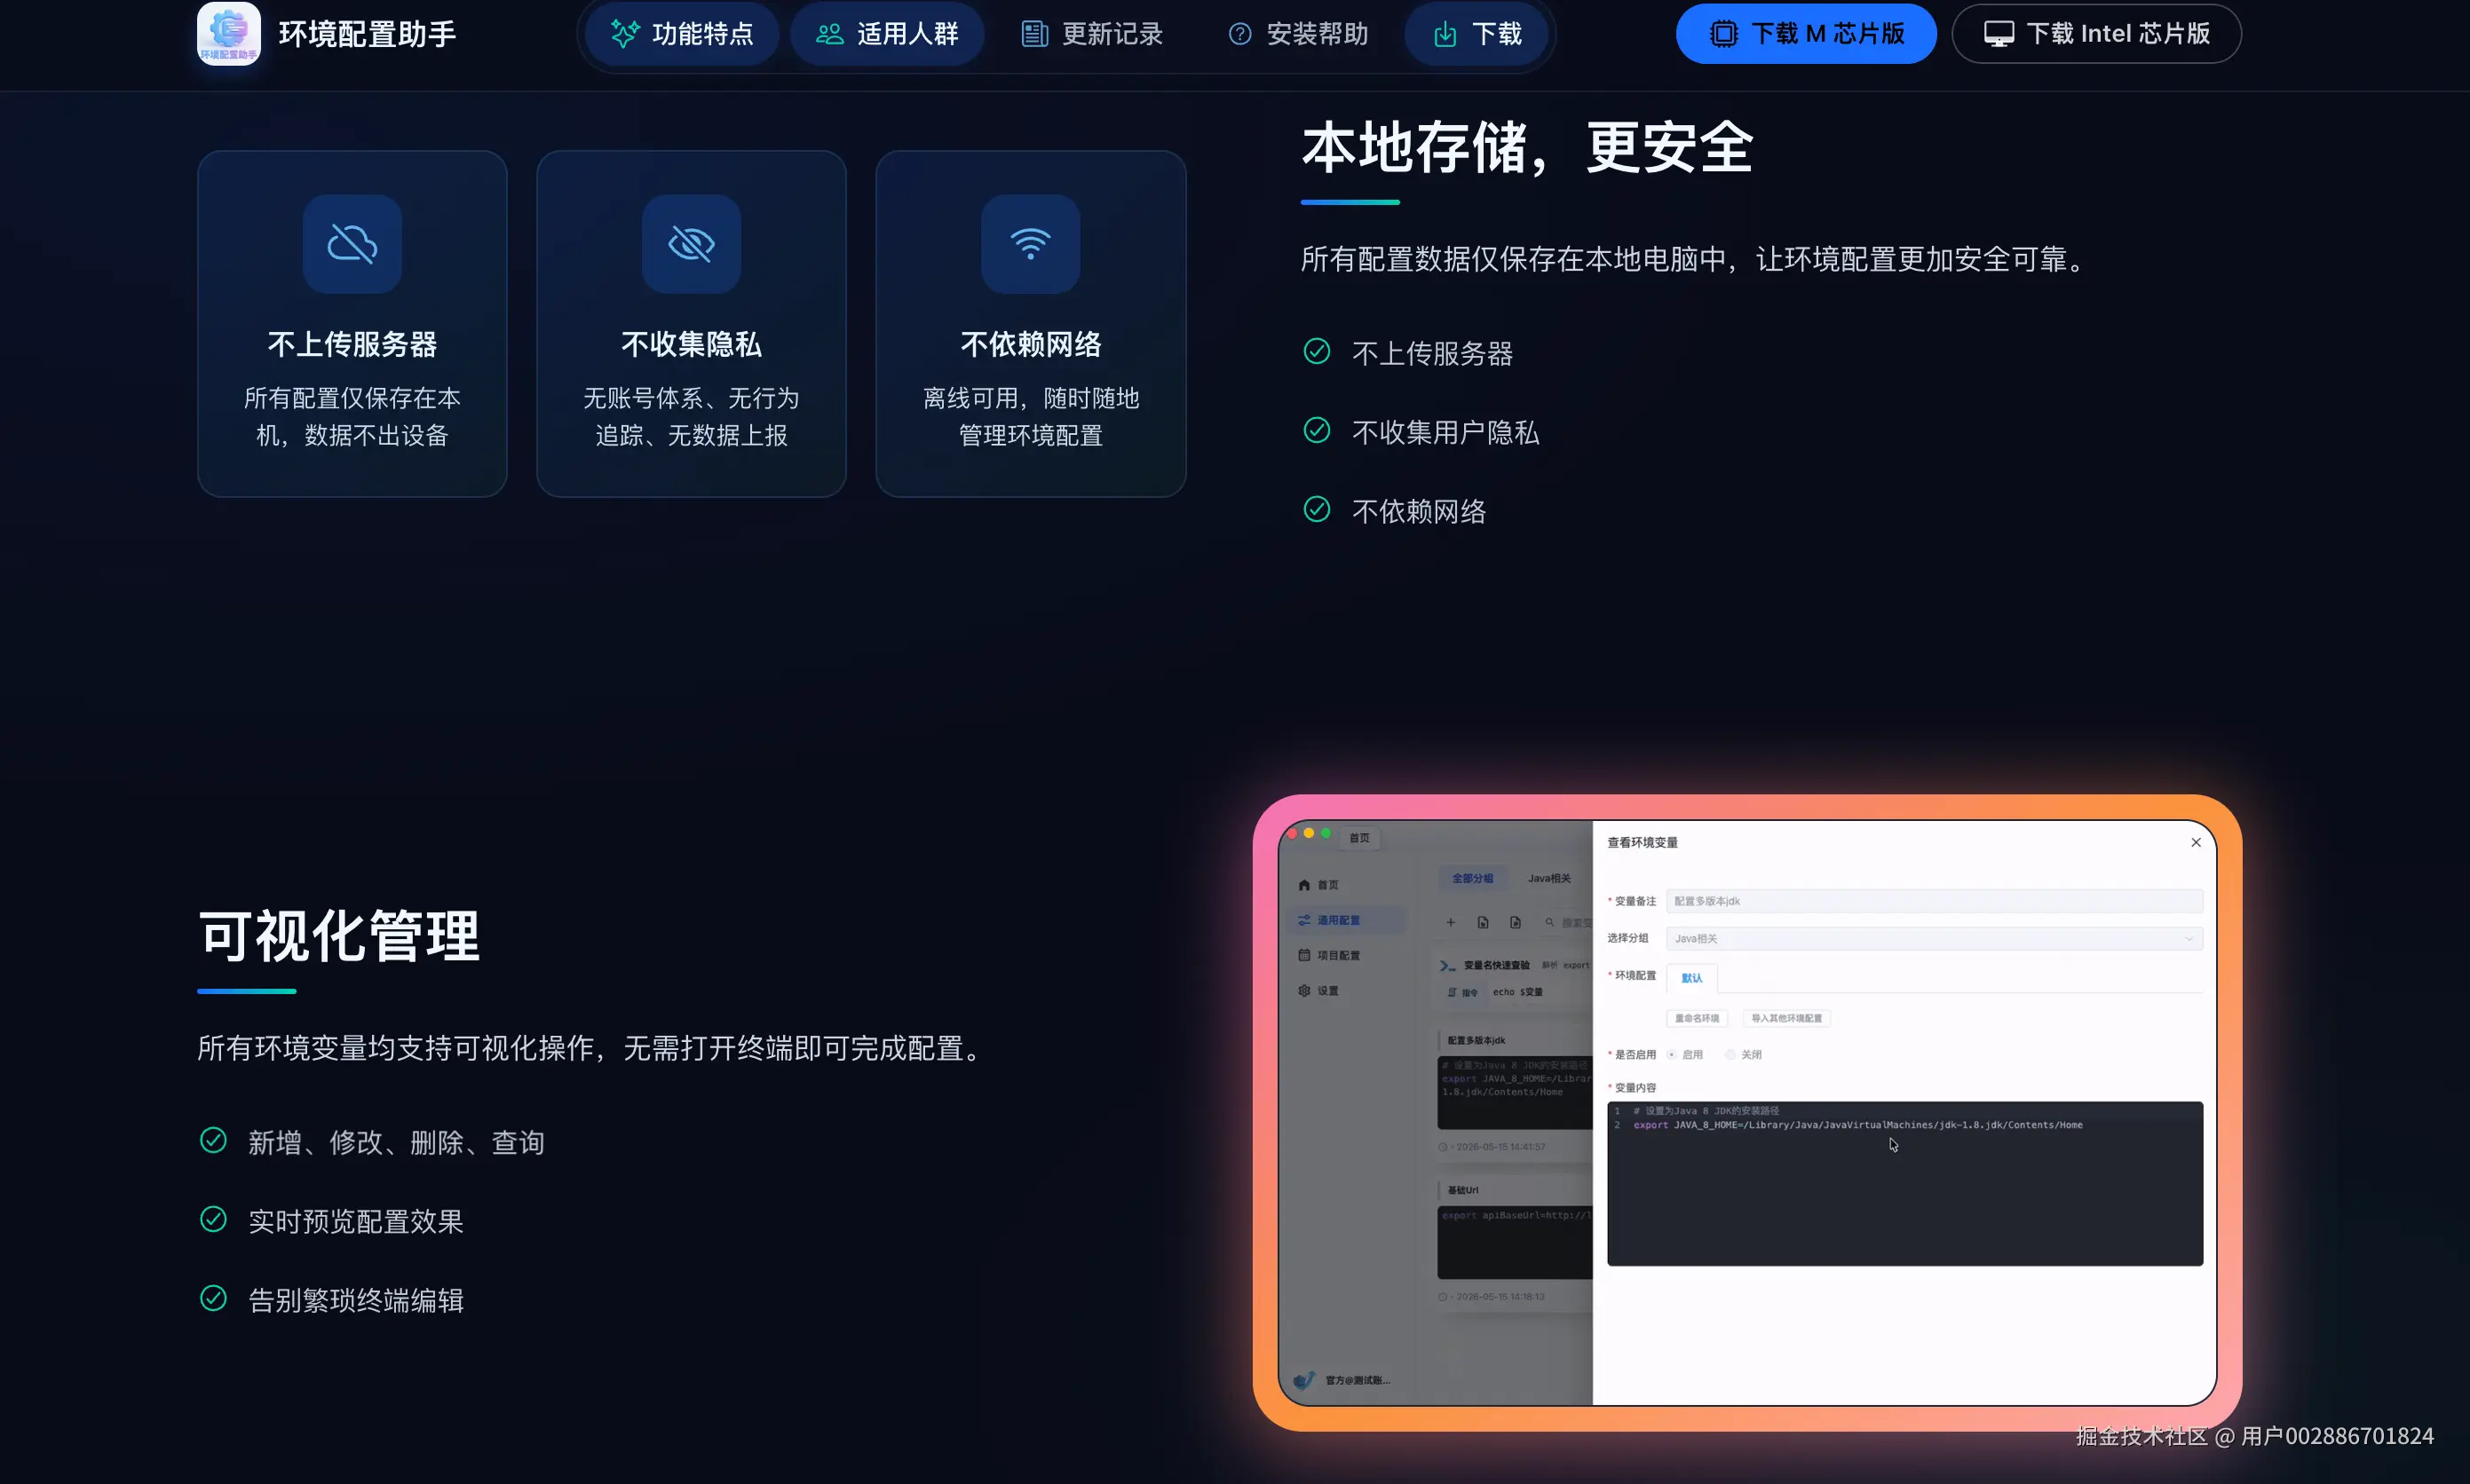
Task: Click 下载 Intel 芯片版 button
Action: coord(2096,34)
